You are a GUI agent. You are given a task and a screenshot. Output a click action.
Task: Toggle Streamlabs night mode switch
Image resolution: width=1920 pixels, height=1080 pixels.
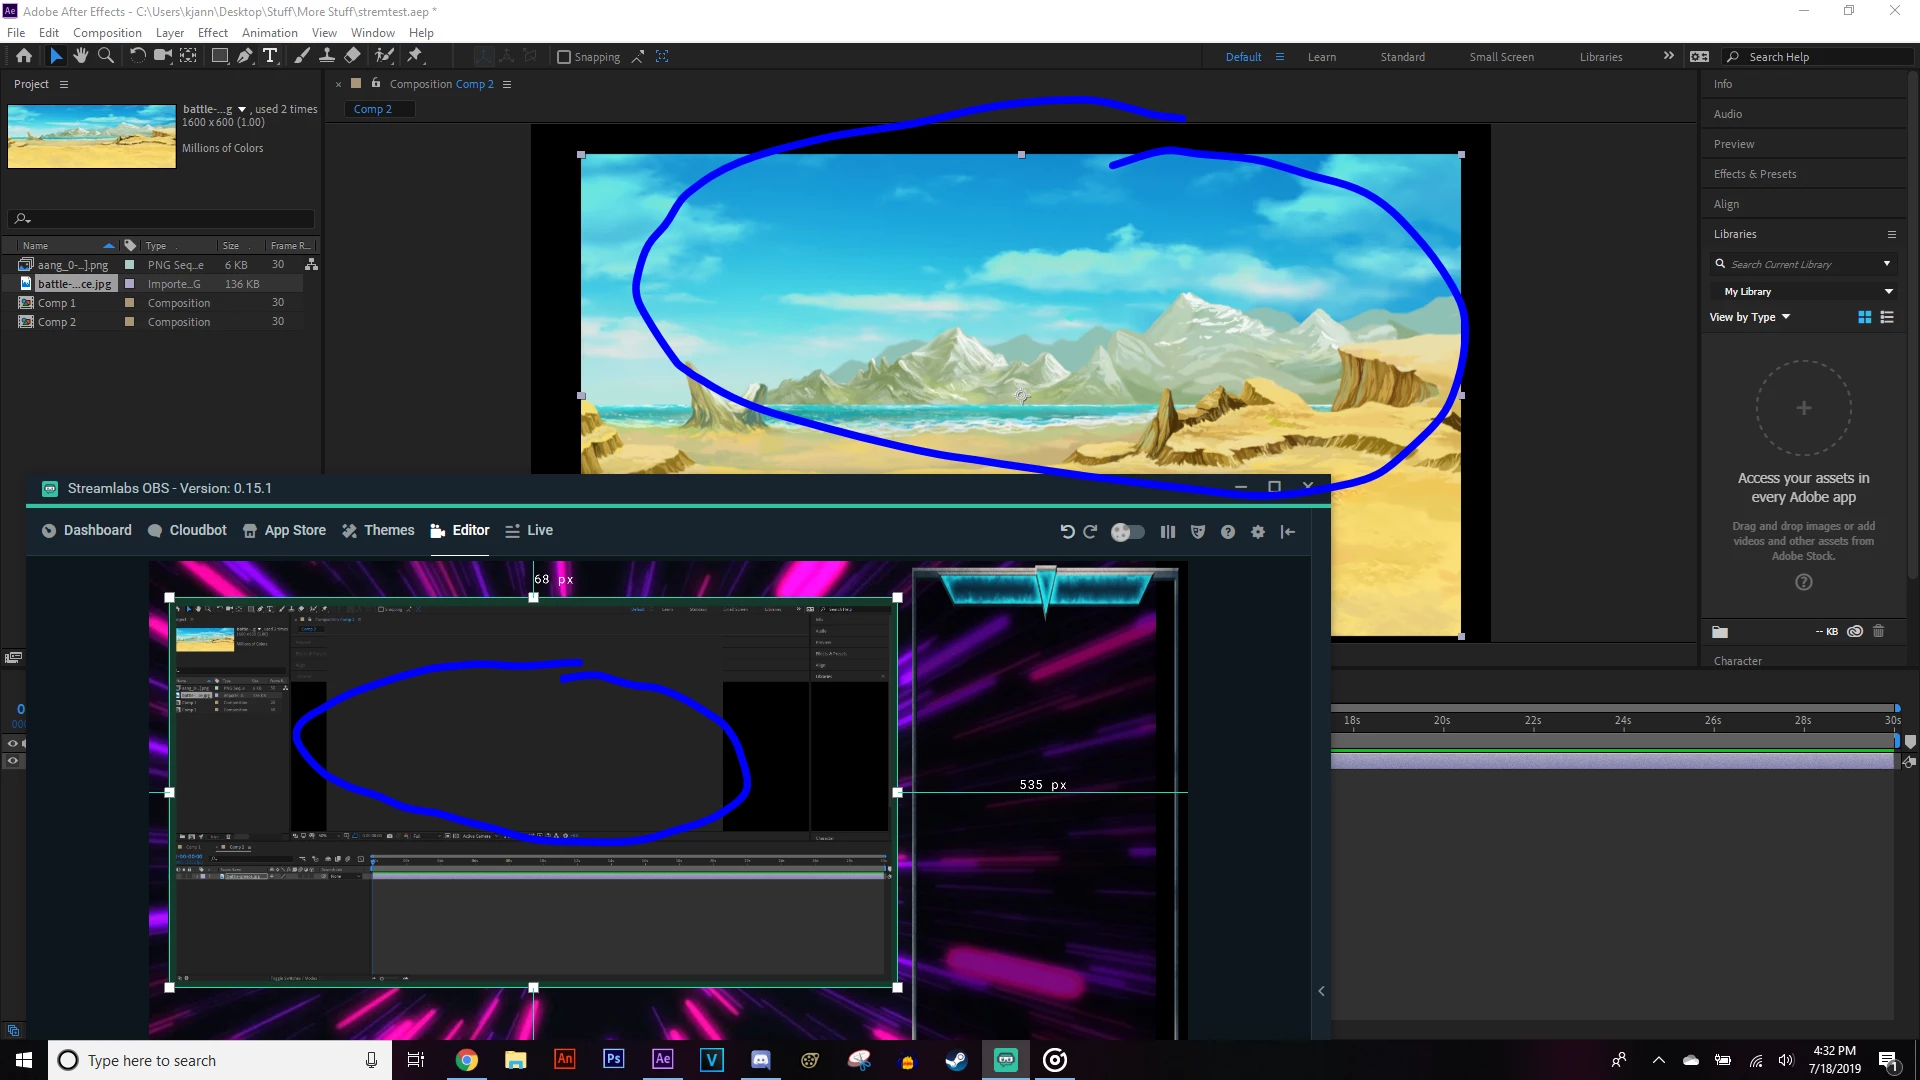(1128, 532)
